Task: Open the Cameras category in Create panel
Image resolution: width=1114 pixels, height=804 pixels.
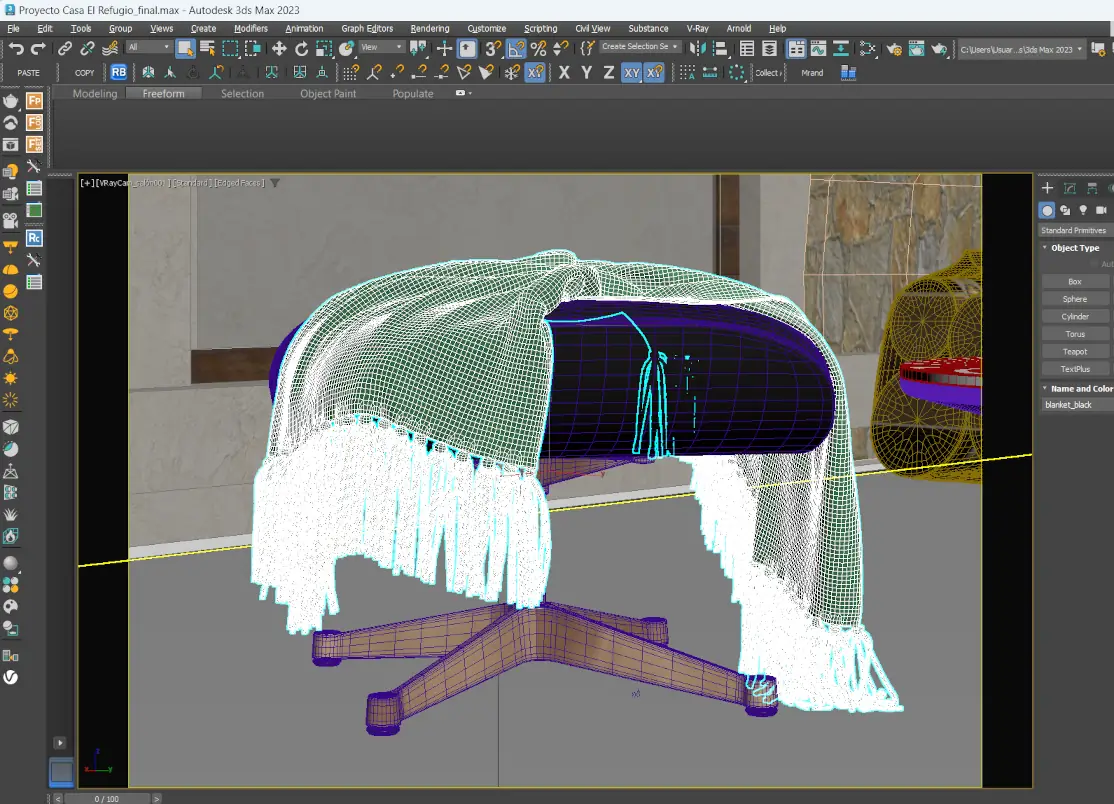Action: [x=1101, y=211]
